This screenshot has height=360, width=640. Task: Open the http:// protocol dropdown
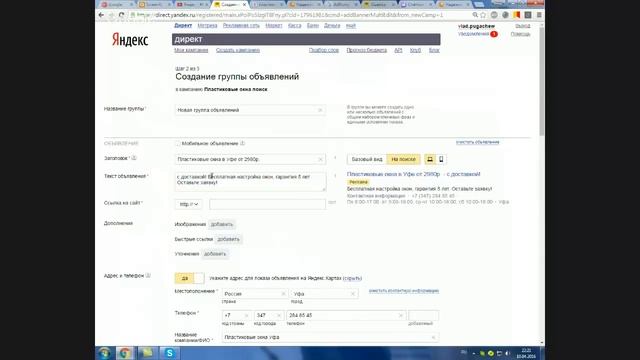pyautogui.click(x=189, y=204)
